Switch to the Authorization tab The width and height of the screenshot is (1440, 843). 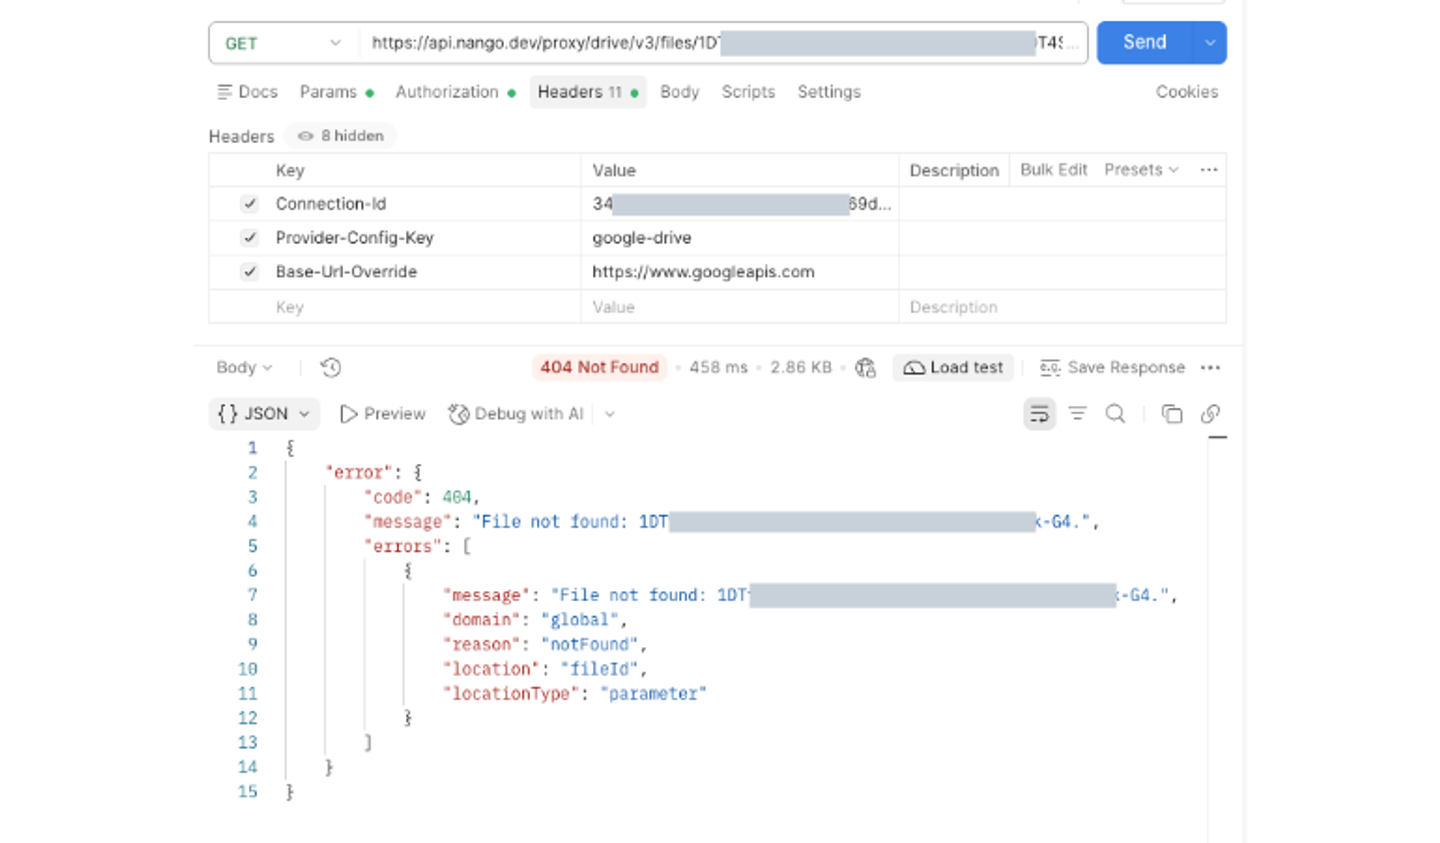coord(456,92)
